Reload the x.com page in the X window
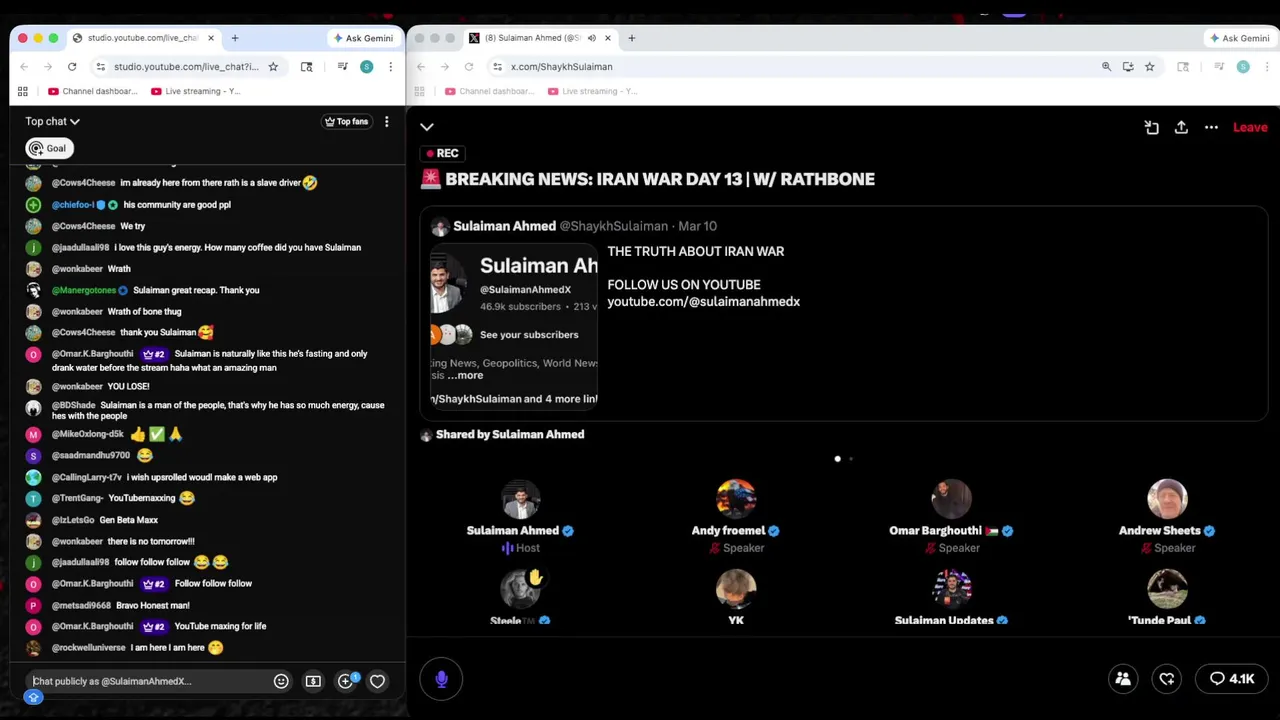 [469, 67]
